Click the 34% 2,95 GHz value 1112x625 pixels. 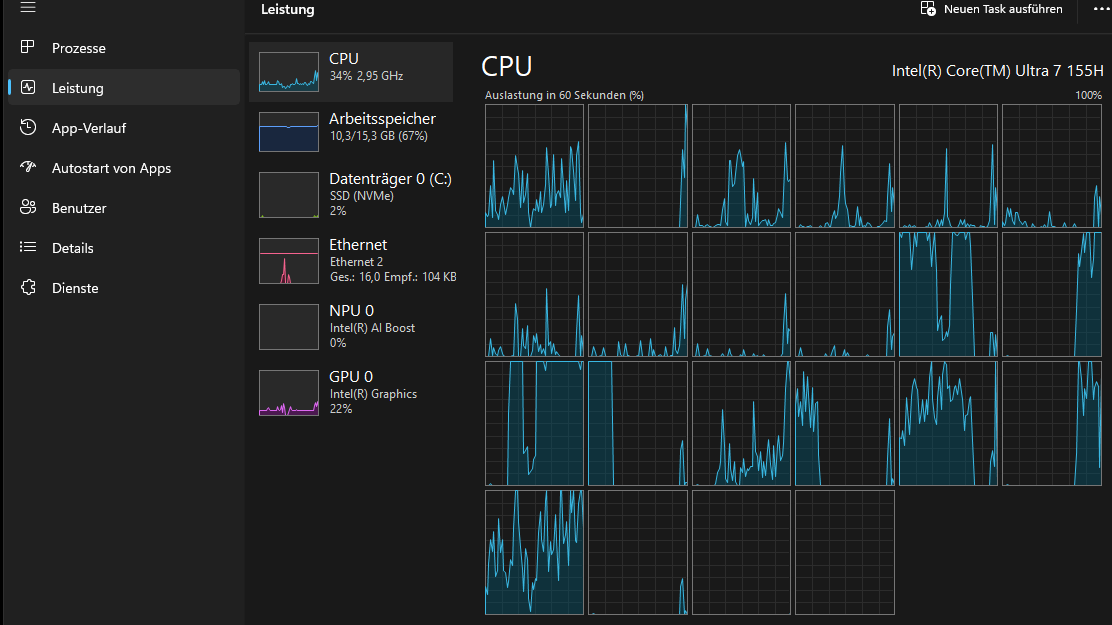[366, 76]
